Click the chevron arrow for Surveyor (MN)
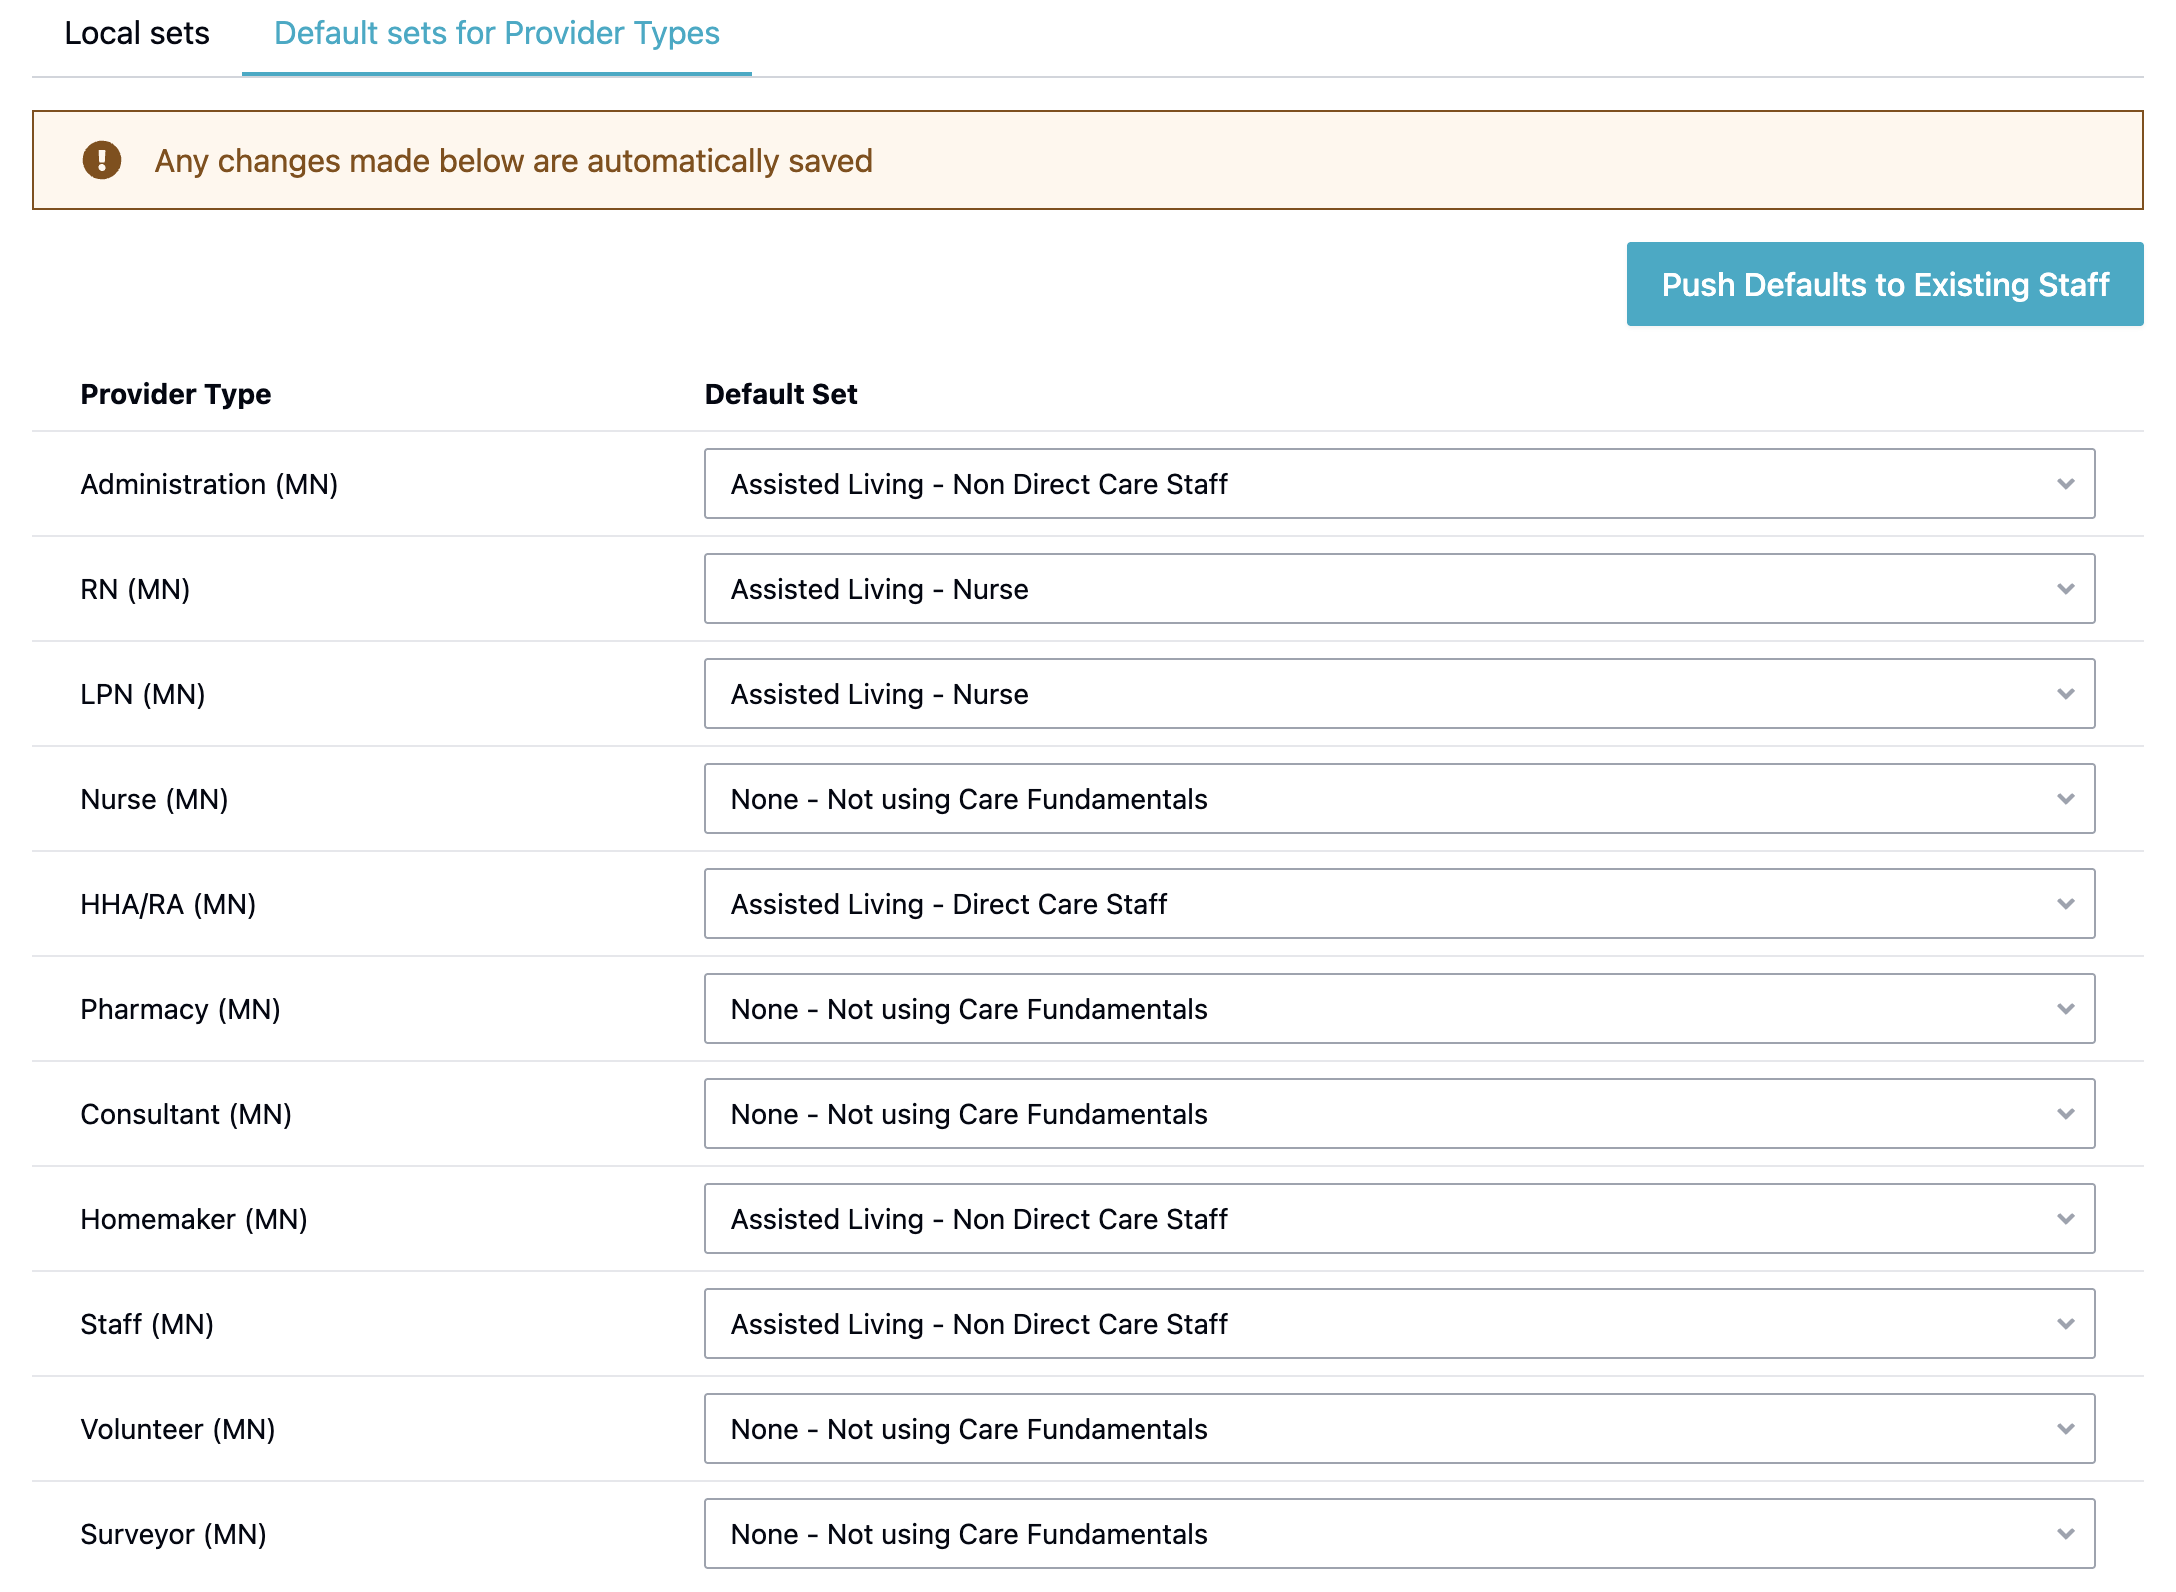Viewport: 2176px width, 1592px height. coord(2065,1534)
